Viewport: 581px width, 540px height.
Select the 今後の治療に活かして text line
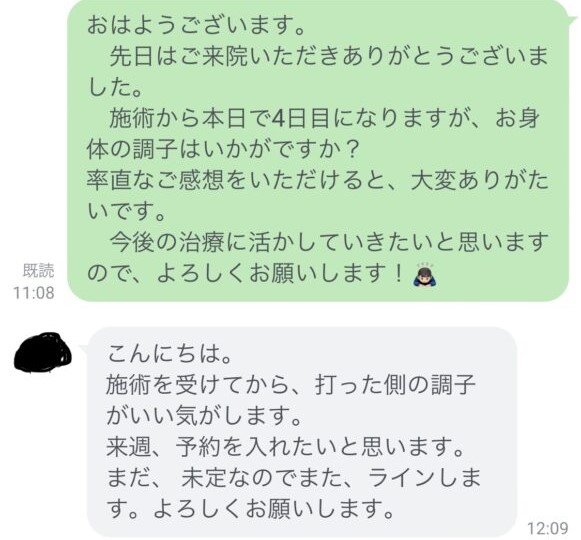click(x=329, y=242)
